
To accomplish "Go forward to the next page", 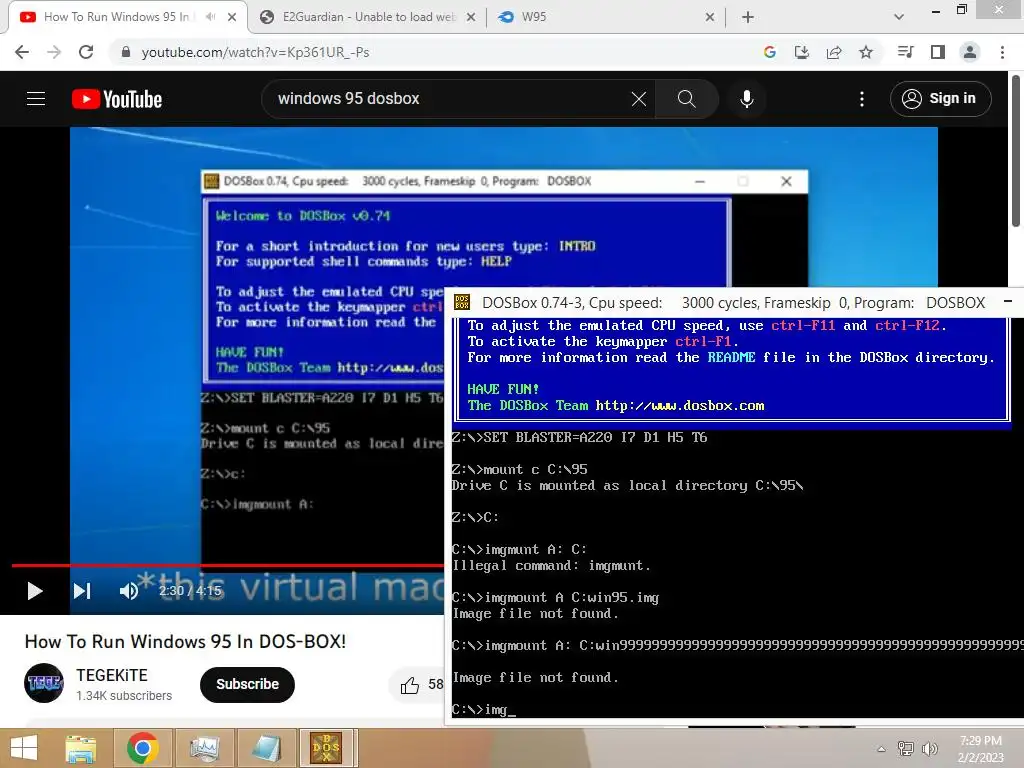I will (54, 52).
